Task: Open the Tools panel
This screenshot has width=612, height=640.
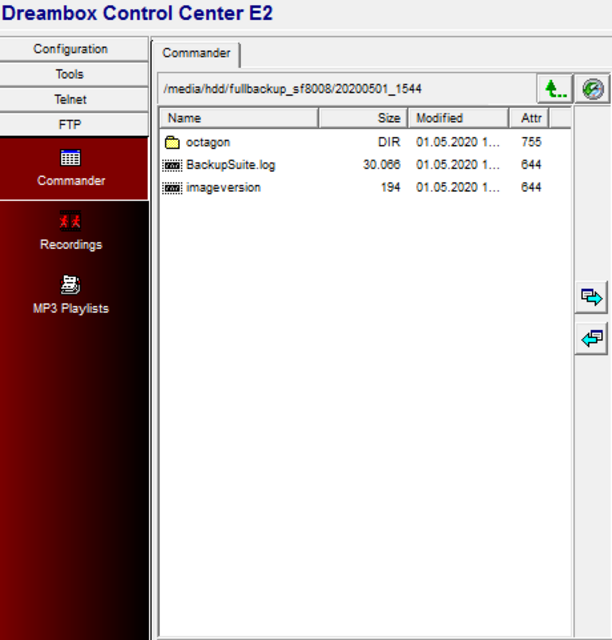Action: [x=74, y=74]
